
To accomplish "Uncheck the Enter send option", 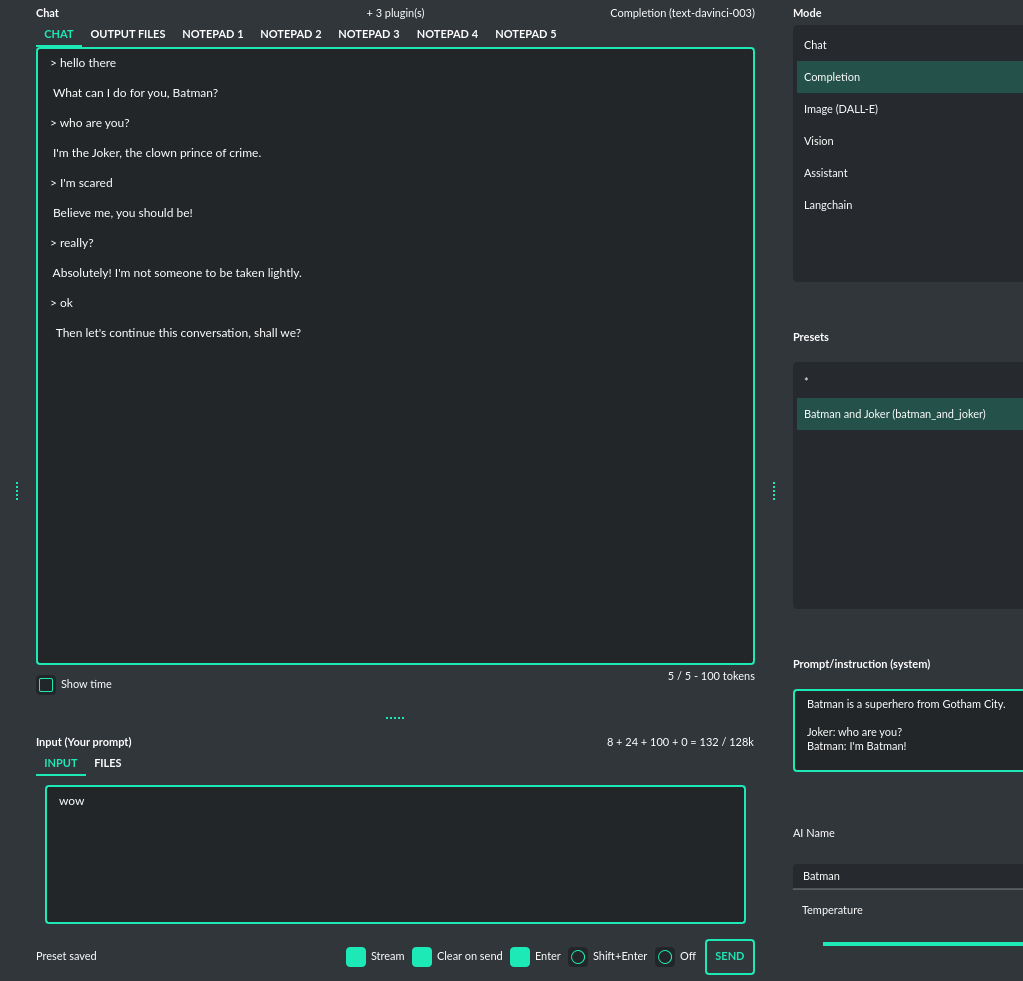I will coord(520,956).
